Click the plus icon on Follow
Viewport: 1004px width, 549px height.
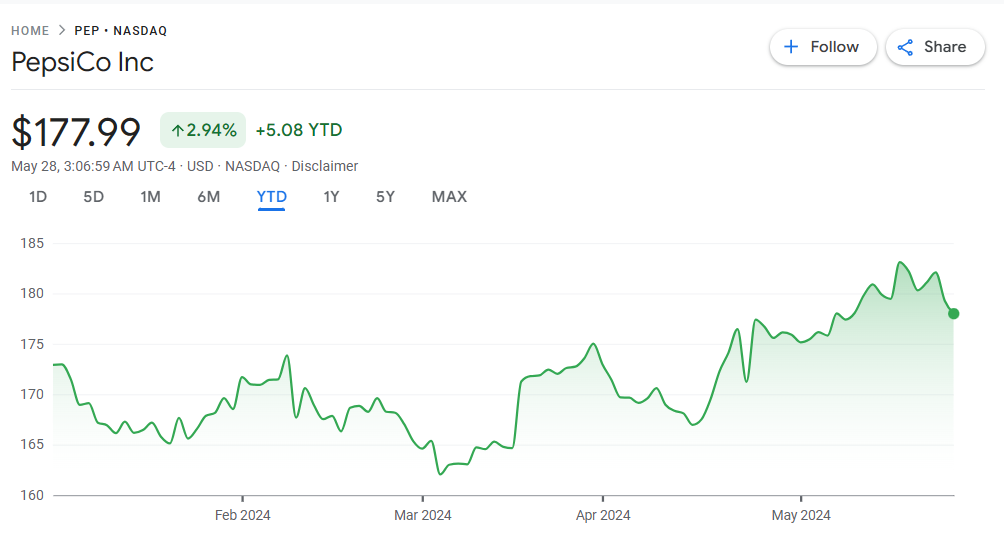coord(791,47)
